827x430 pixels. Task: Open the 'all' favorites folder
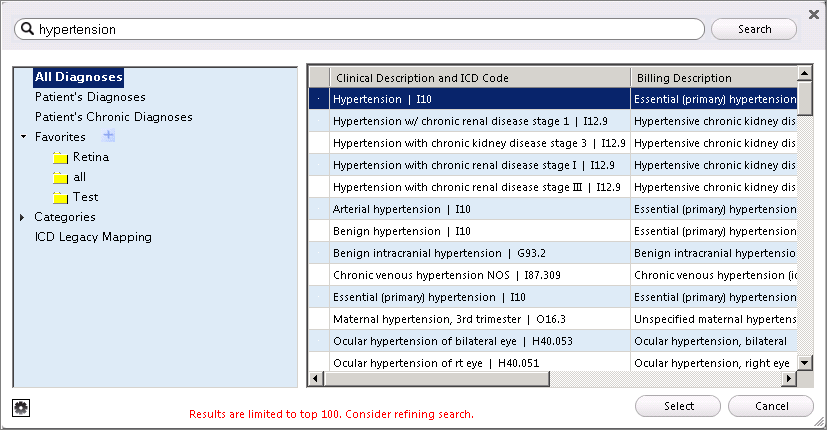tap(79, 177)
